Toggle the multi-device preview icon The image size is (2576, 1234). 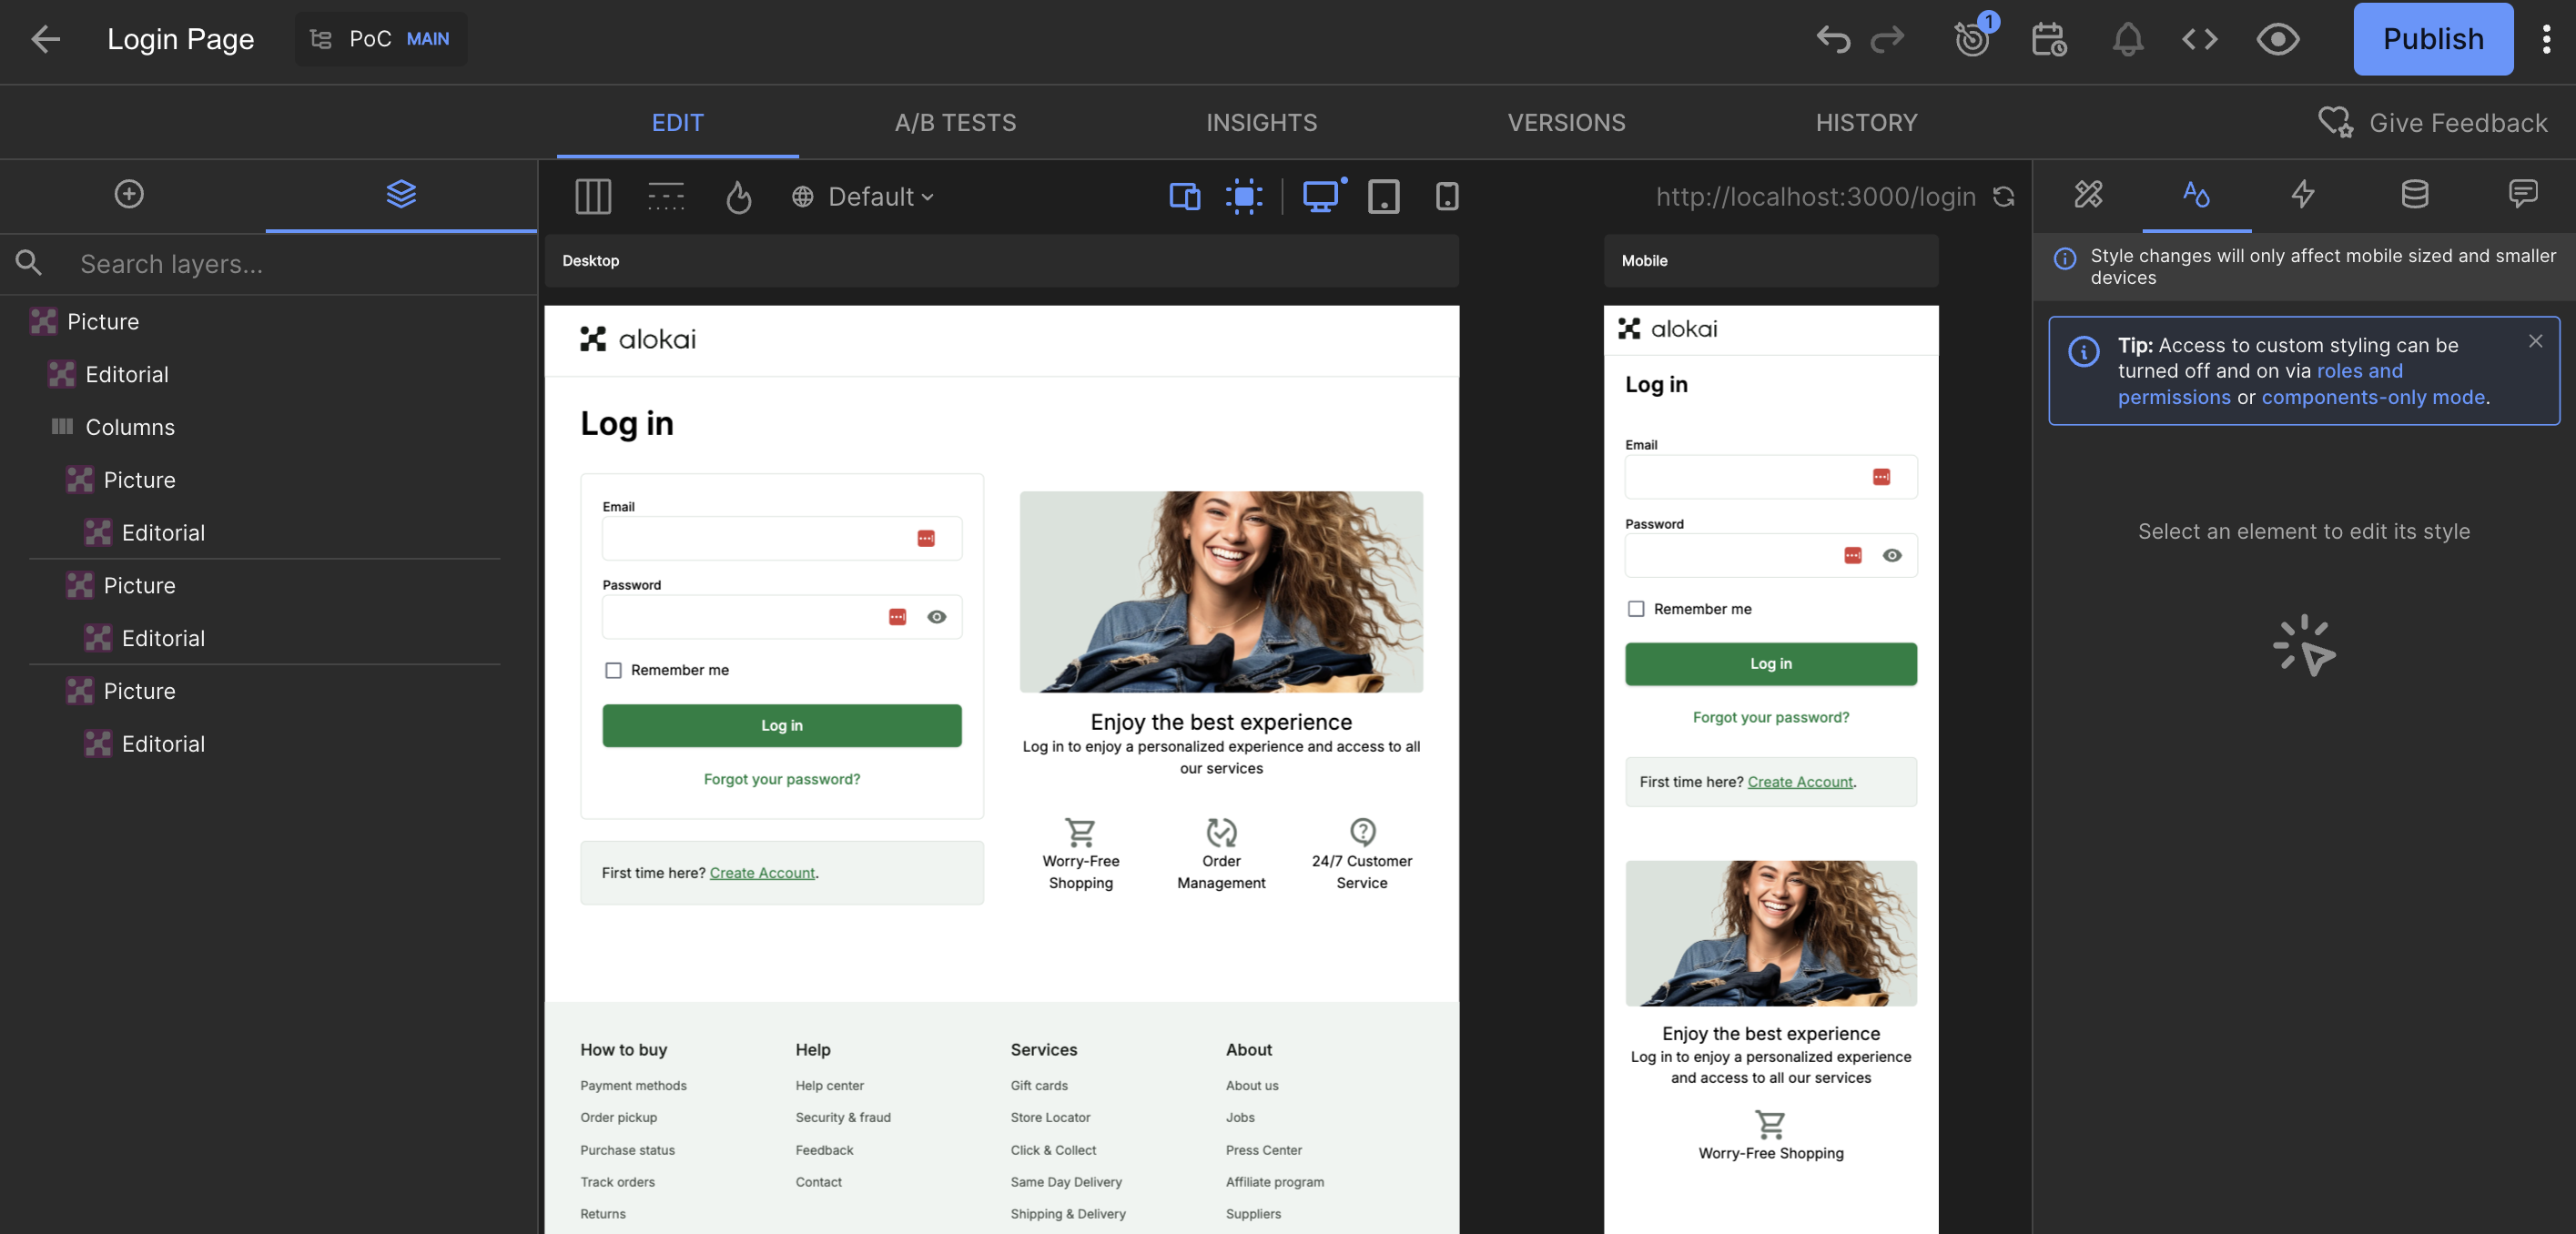[x=1185, y=197]
